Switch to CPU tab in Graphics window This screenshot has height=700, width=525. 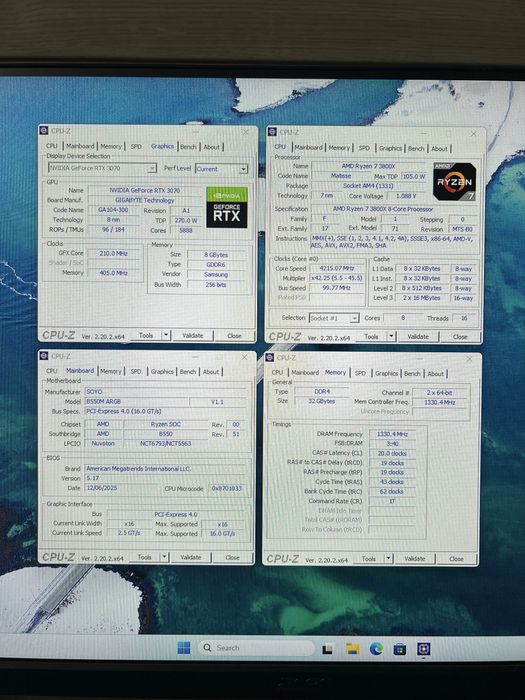[52, 146]
